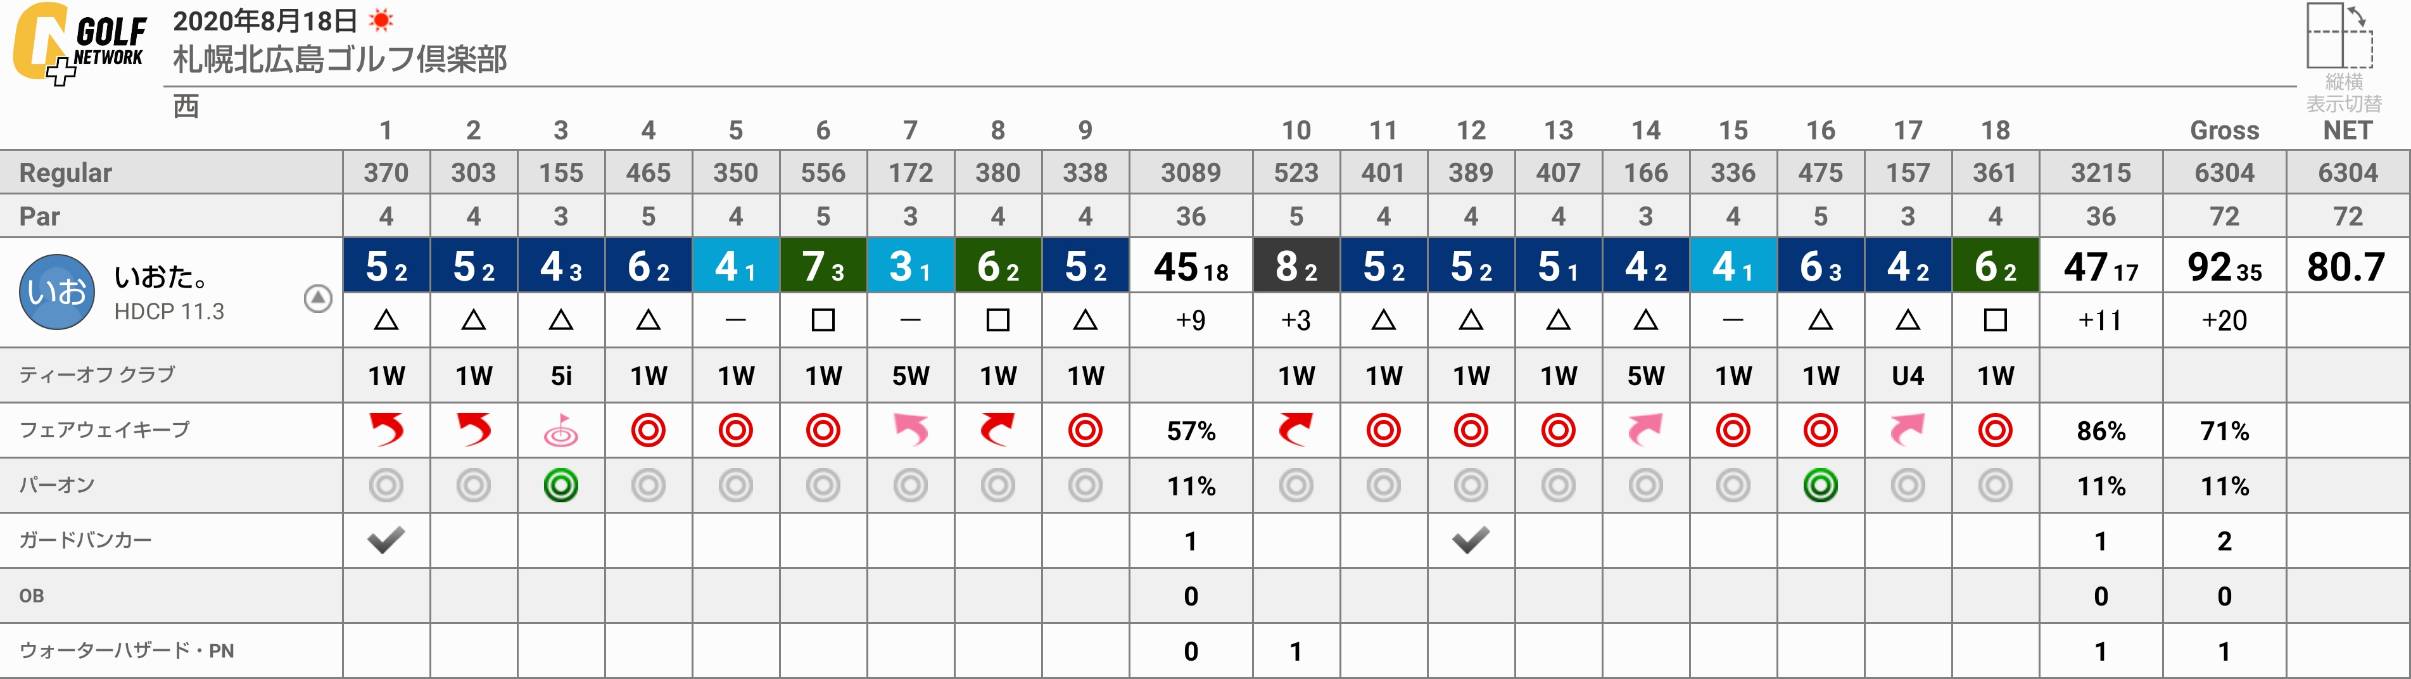Click hole 1 fairway miss-left red arrow
2411x679 pixels.
tap(386, 430)
